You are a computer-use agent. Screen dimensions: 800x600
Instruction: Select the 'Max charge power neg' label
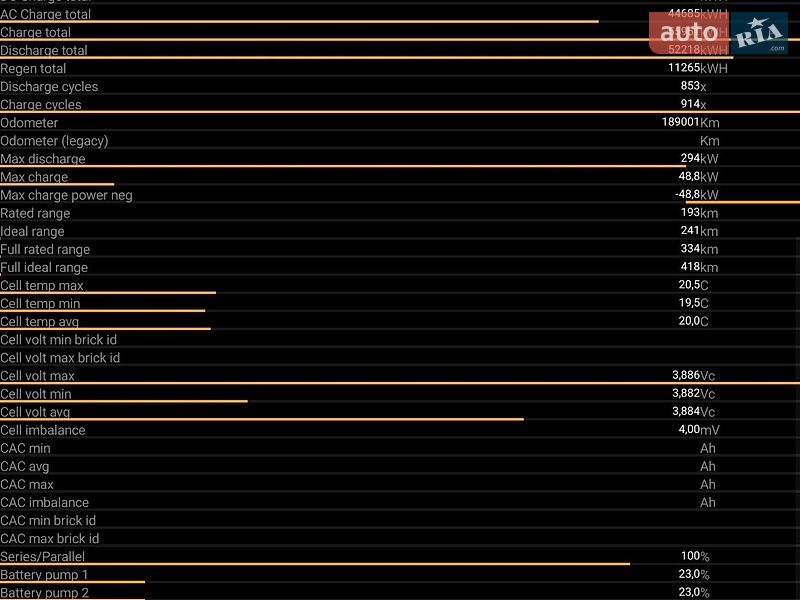66,195
